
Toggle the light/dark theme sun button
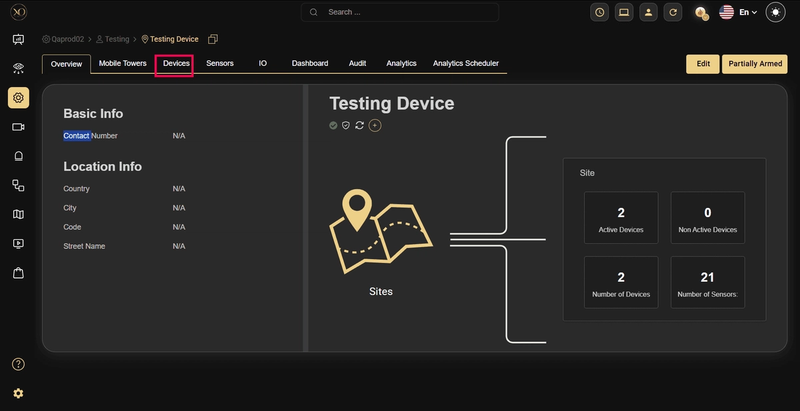click(x=776, y=12)
